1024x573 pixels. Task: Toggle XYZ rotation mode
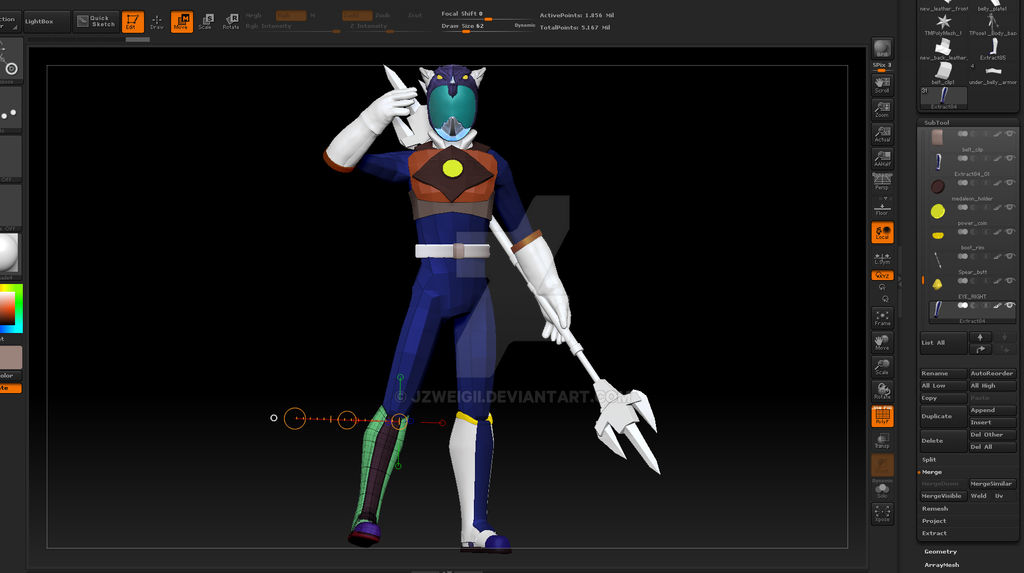tap(882, 276)
